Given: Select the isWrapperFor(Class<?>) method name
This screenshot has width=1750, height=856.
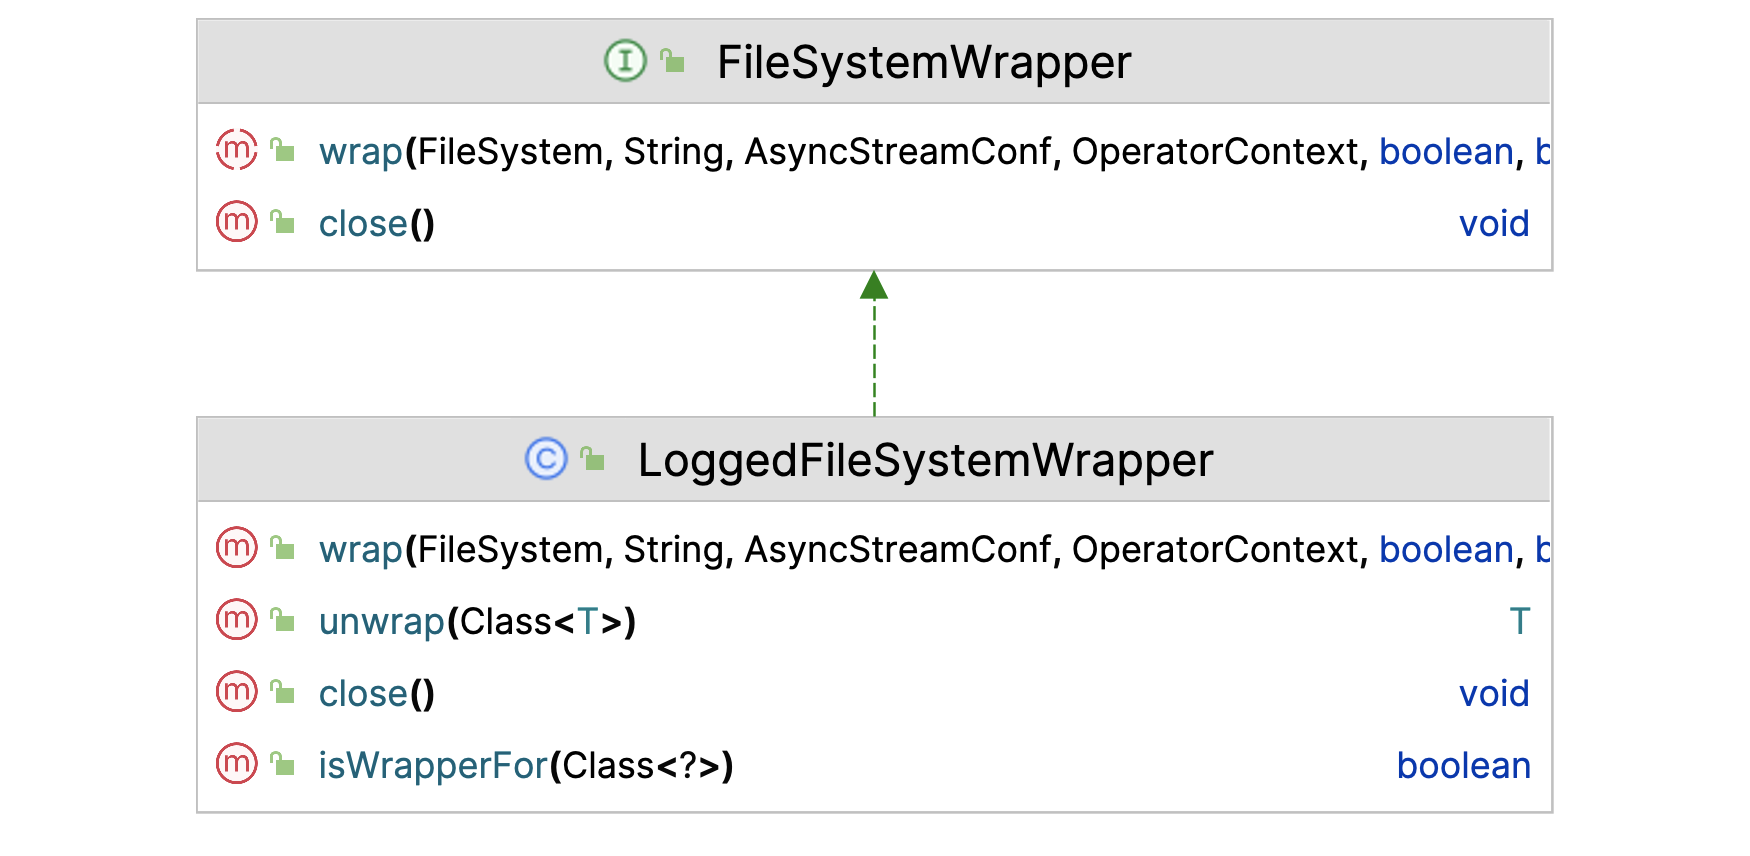Looking at the screenshot, I should click(x=526, y=766).
